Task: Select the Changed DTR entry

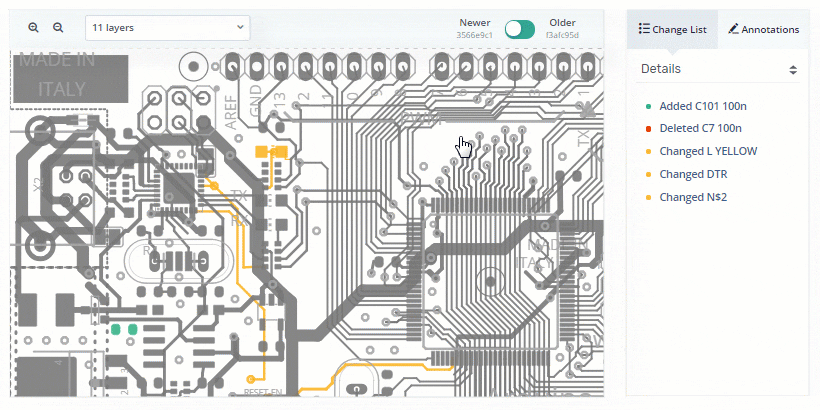Action: pyautogui.click(x=693, y=174)
